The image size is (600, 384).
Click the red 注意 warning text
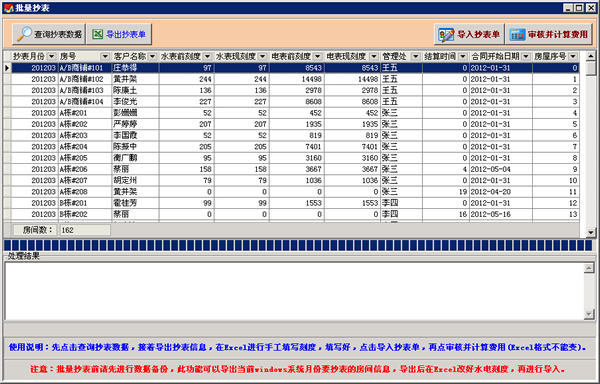[x=297, y=369]
